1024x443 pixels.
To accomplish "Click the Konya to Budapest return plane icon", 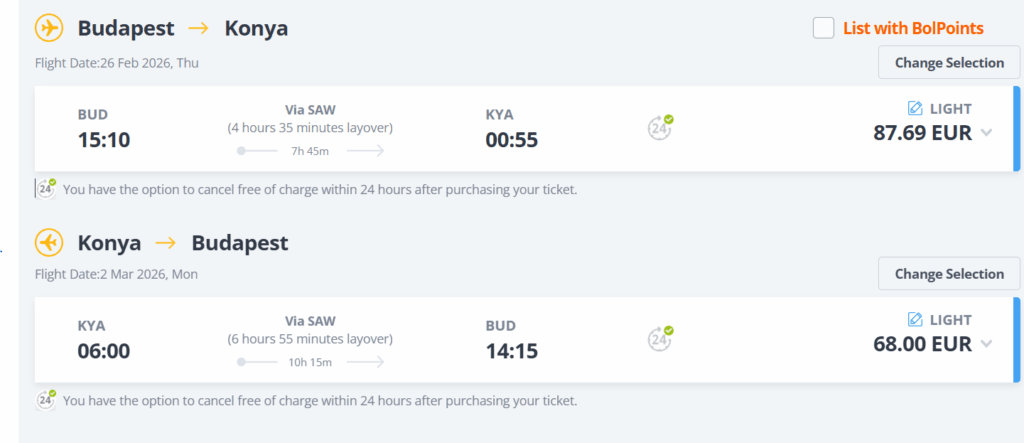I will click(49, 243).
